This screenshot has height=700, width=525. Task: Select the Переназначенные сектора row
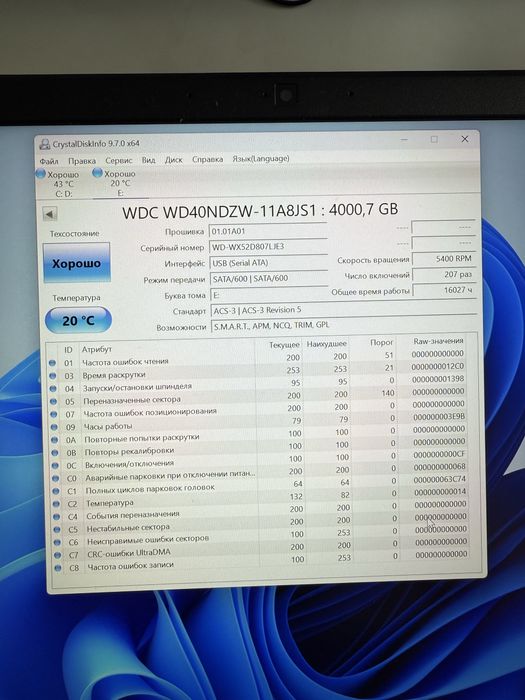click(258, 396)
